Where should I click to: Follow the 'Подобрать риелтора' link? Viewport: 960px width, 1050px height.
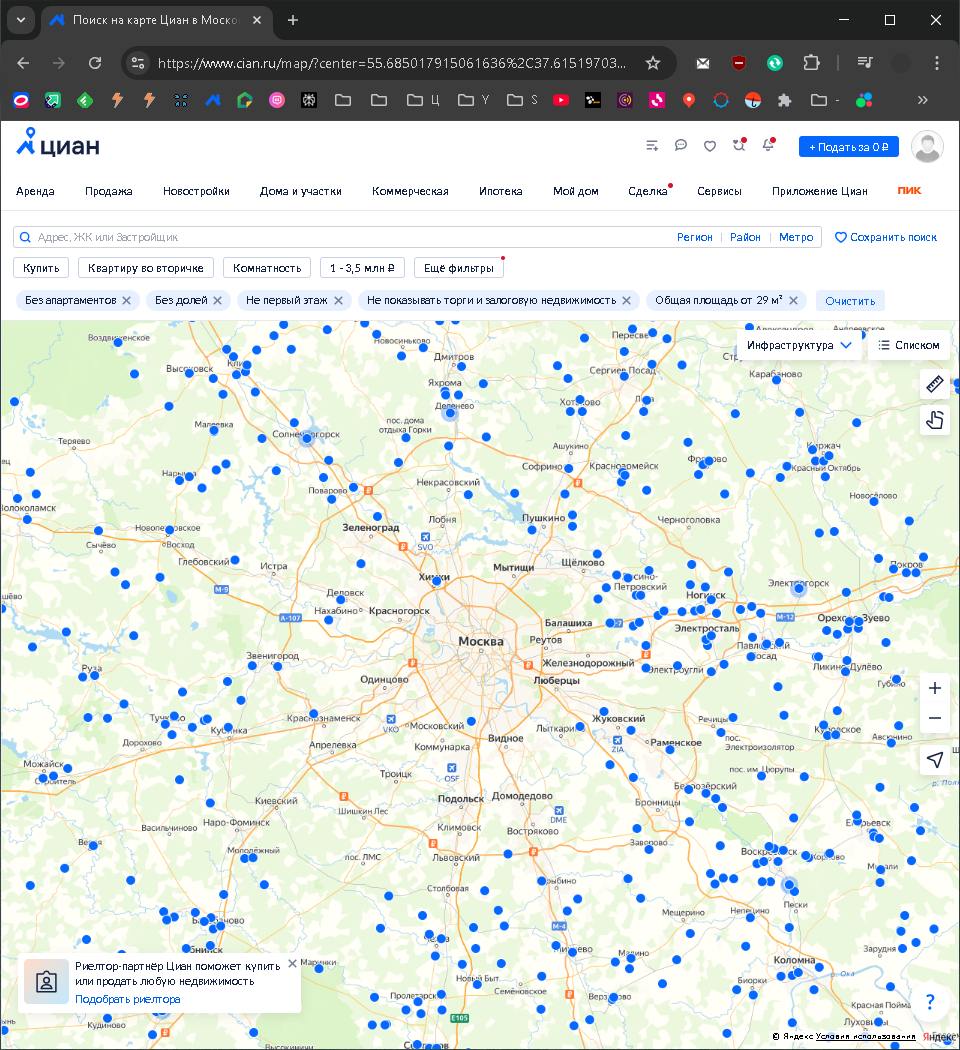click(x=127, y=999)
